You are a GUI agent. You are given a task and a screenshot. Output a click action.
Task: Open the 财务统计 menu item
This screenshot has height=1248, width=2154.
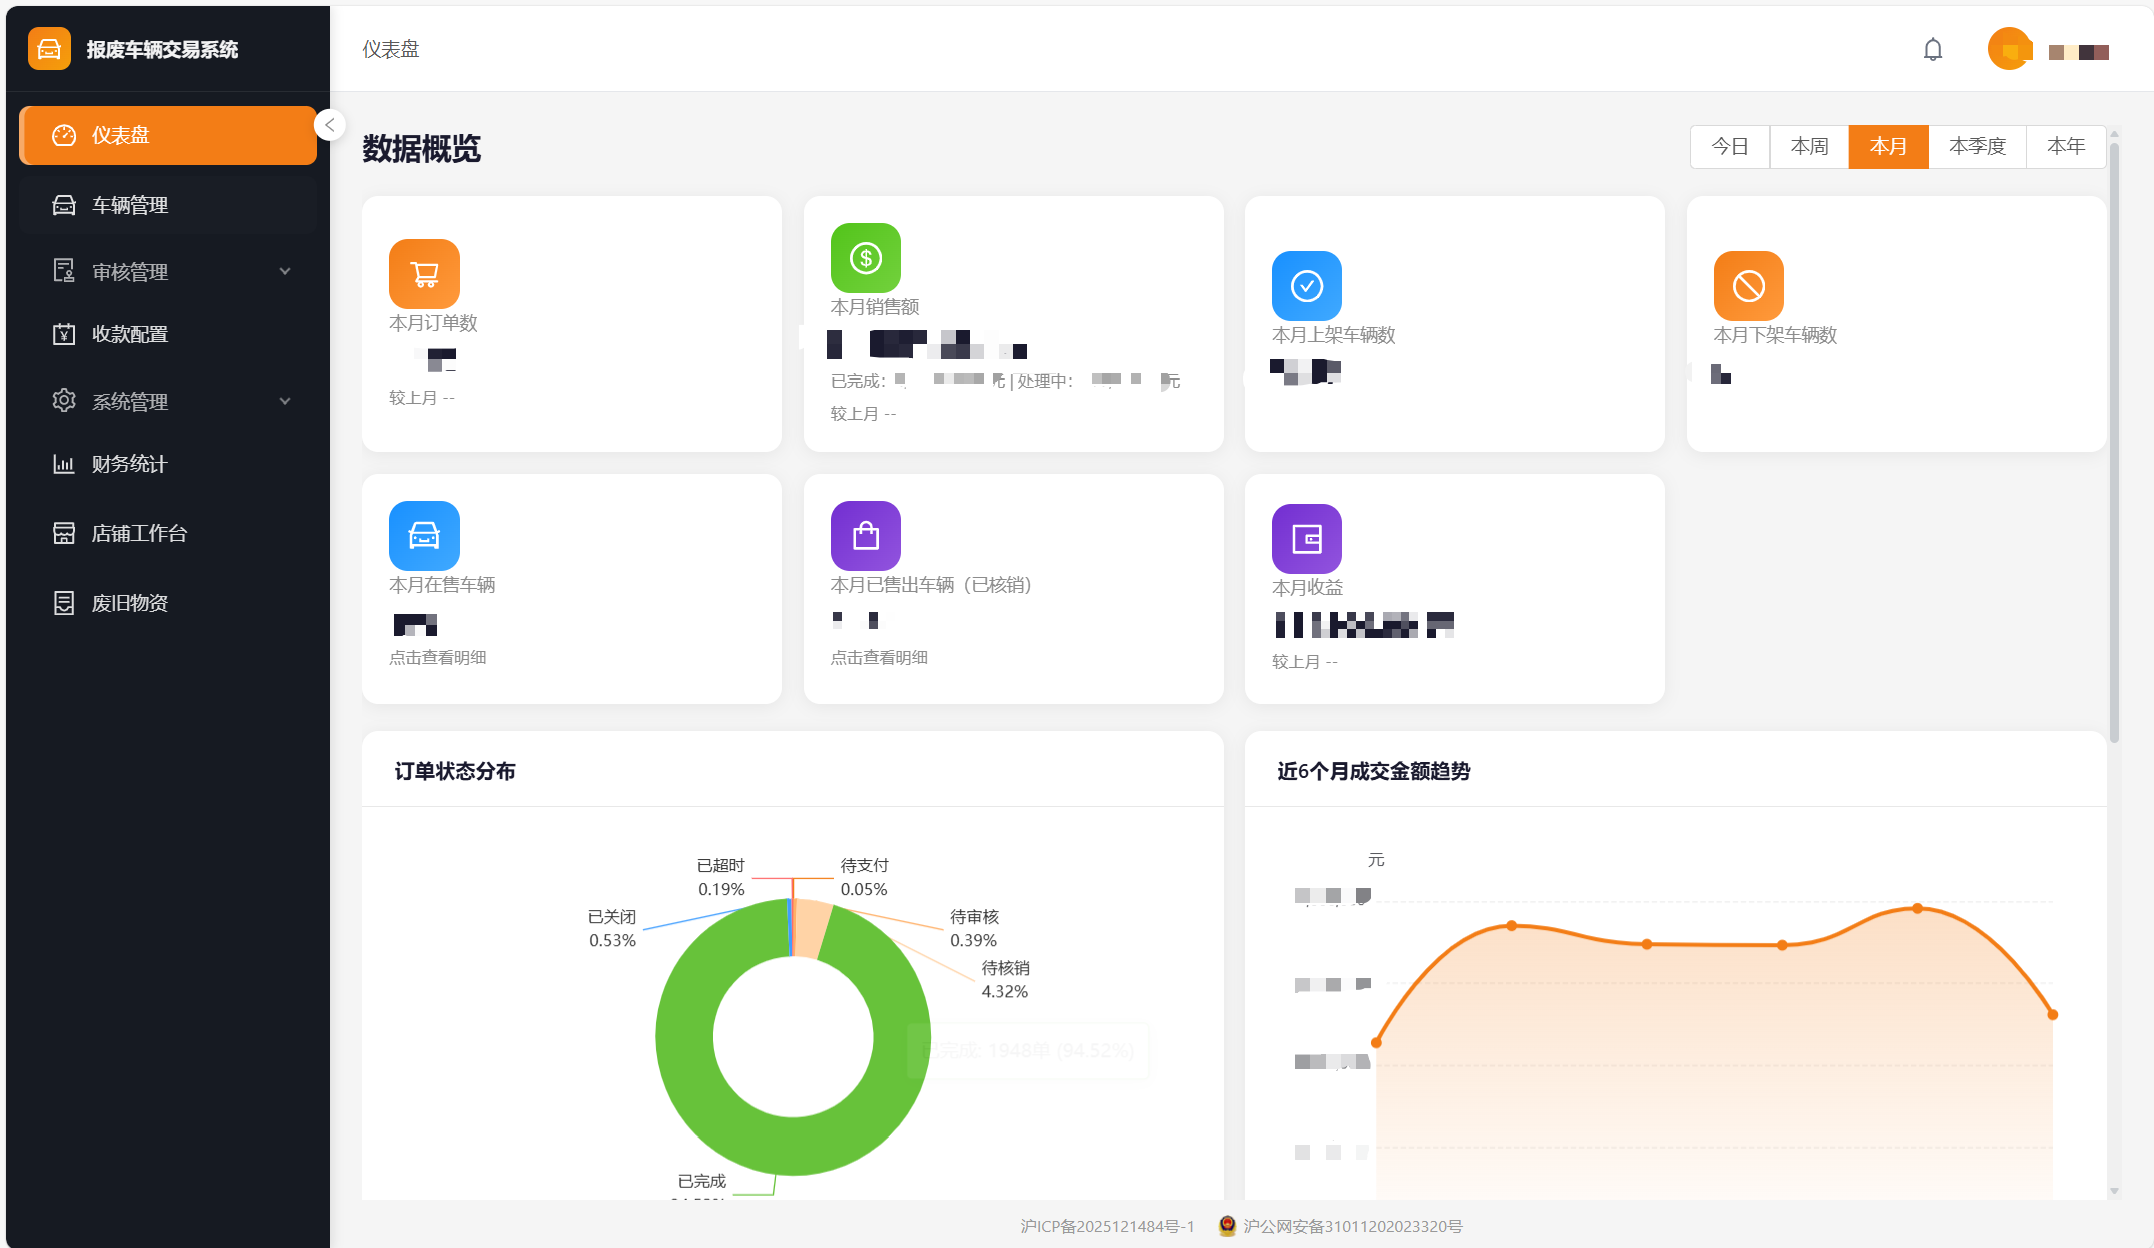[168, 464]
